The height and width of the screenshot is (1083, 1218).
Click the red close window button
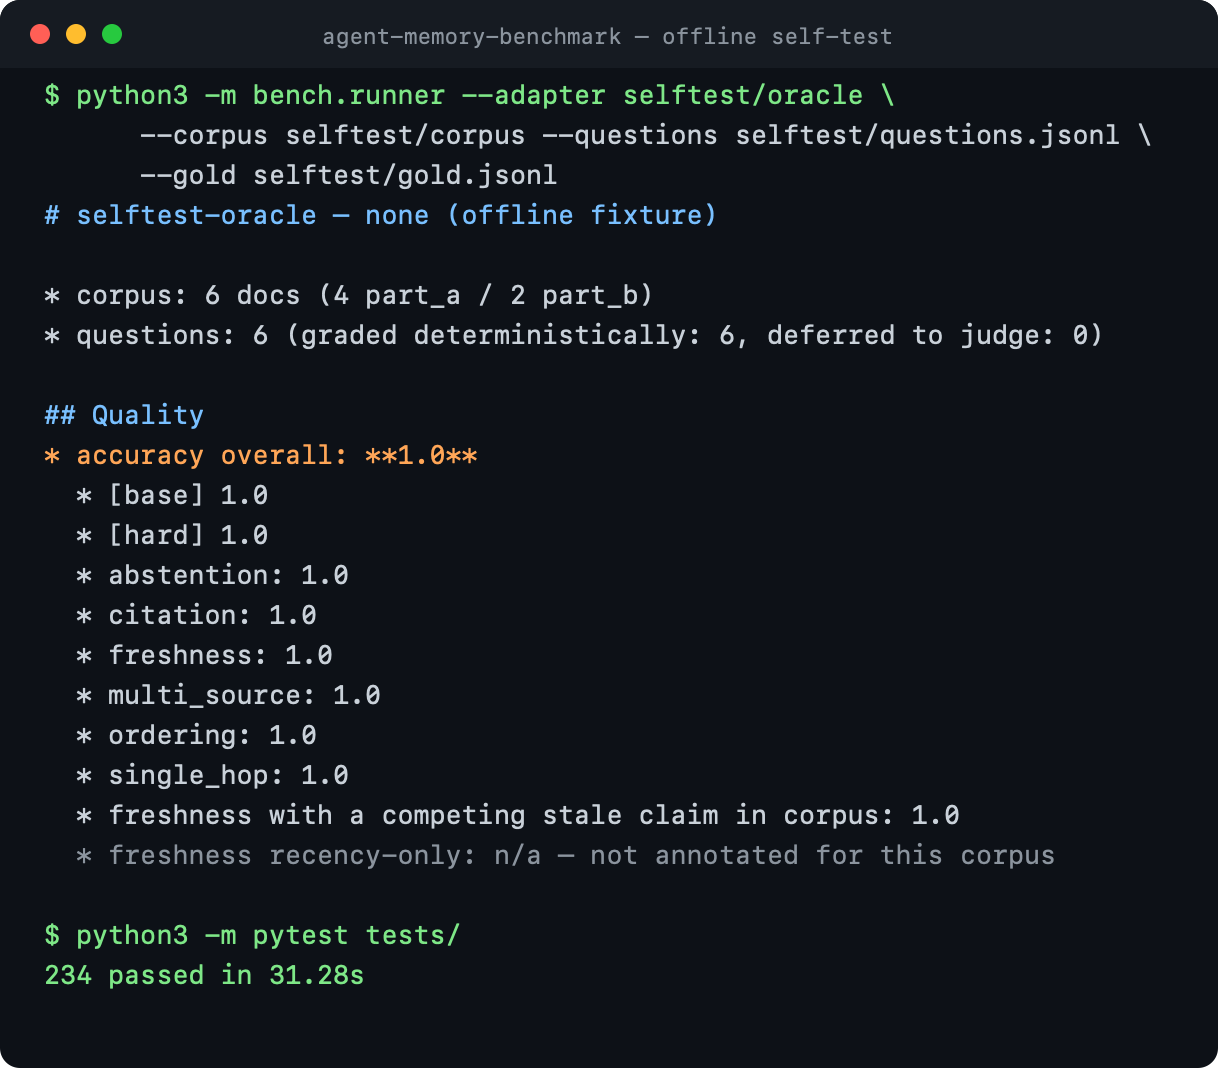point(40,34)
